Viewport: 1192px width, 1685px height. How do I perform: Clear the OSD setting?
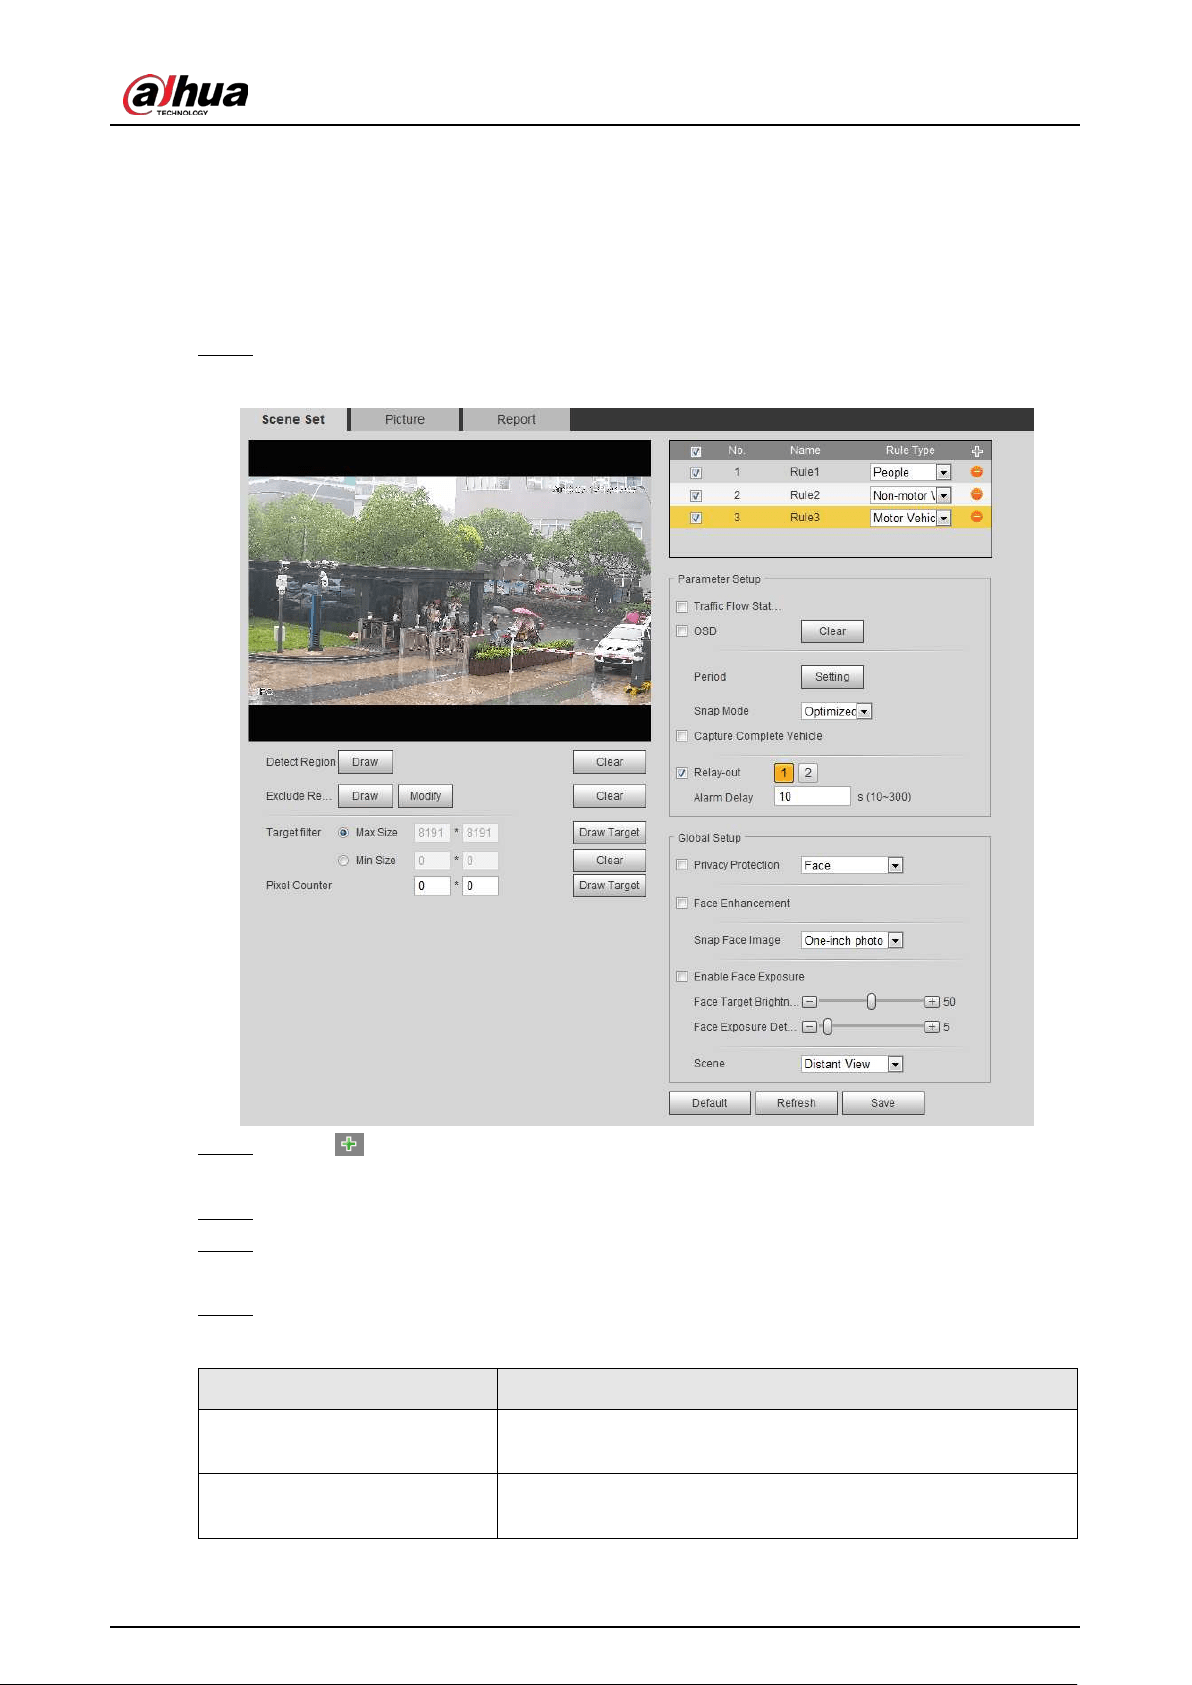832,631
